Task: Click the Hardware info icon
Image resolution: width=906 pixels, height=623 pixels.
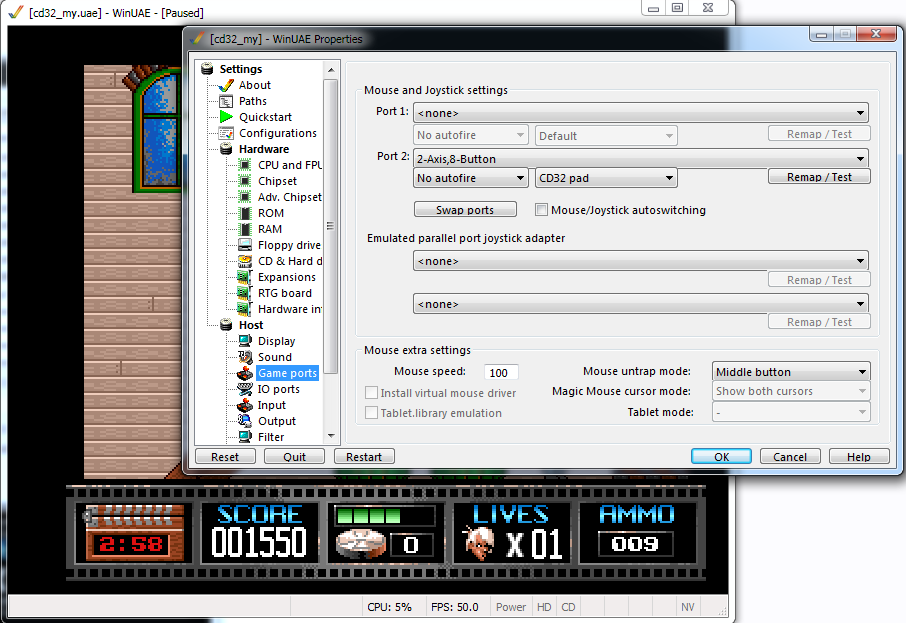Action: click(x=245, y=309)
